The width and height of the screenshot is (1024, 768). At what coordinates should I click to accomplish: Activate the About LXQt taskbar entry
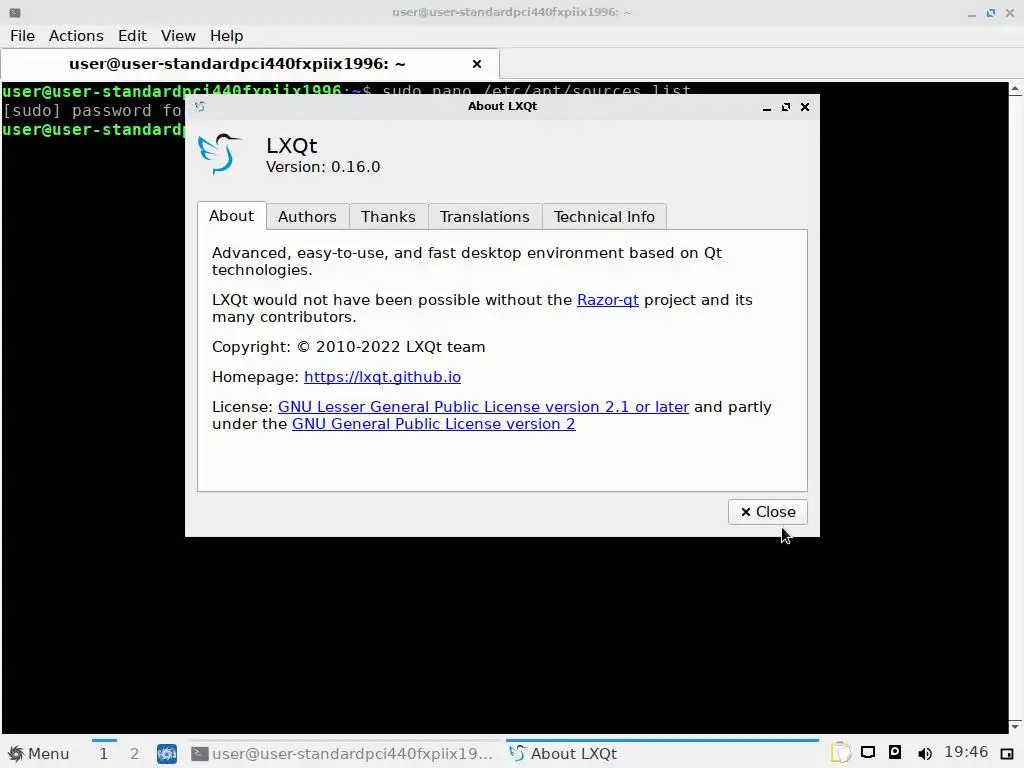tap(662, 754)
